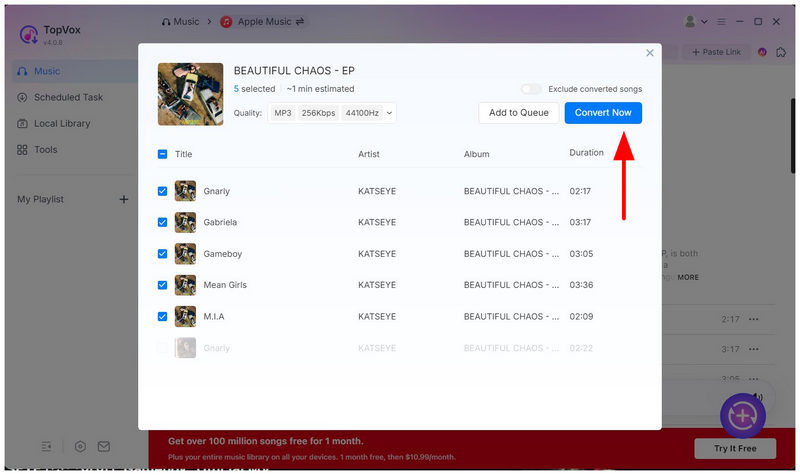Collapse the sidebar using bottom-left icon
This screenshot has height=475, width=800.
tap(46, 447)
